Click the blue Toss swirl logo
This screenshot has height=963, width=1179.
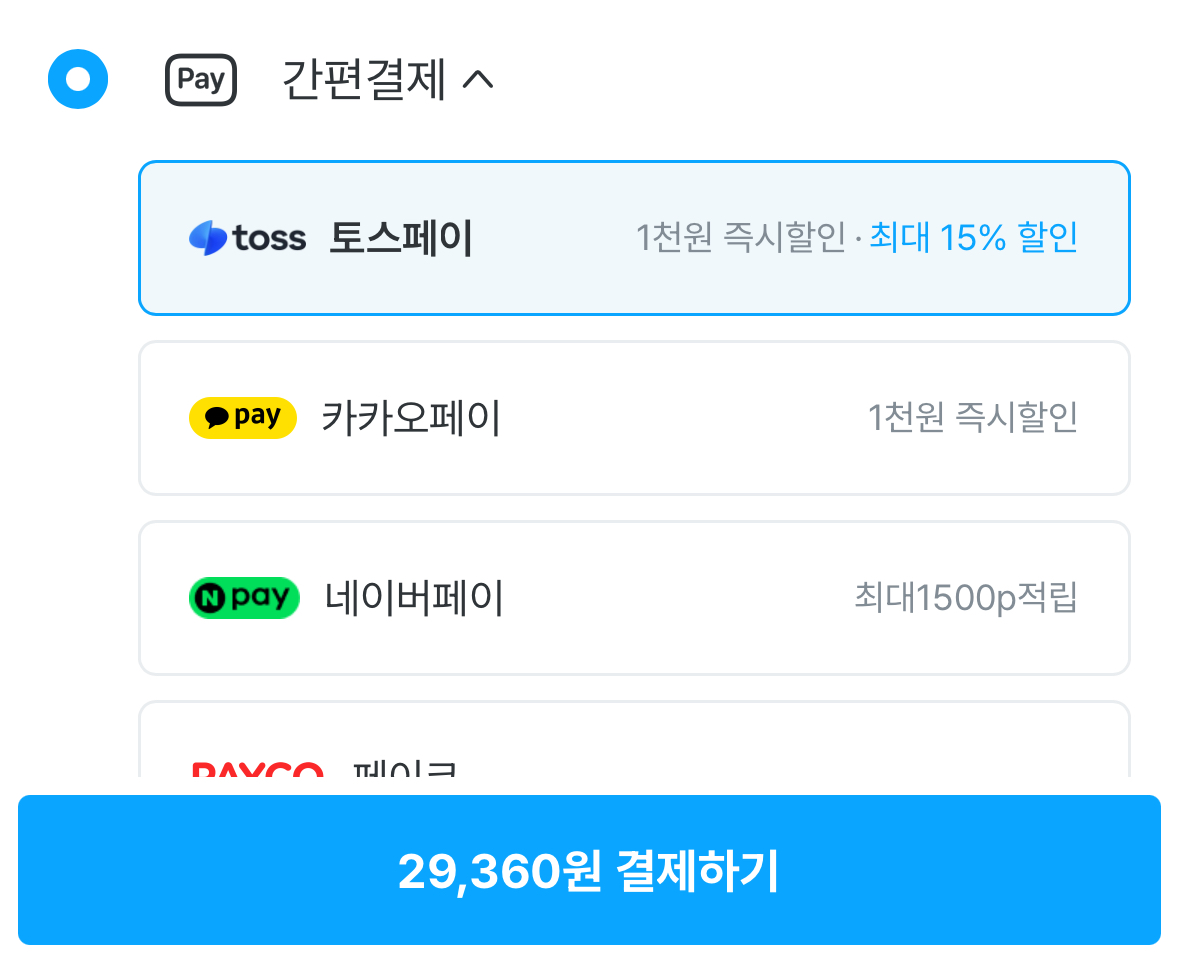coord(207,237)
